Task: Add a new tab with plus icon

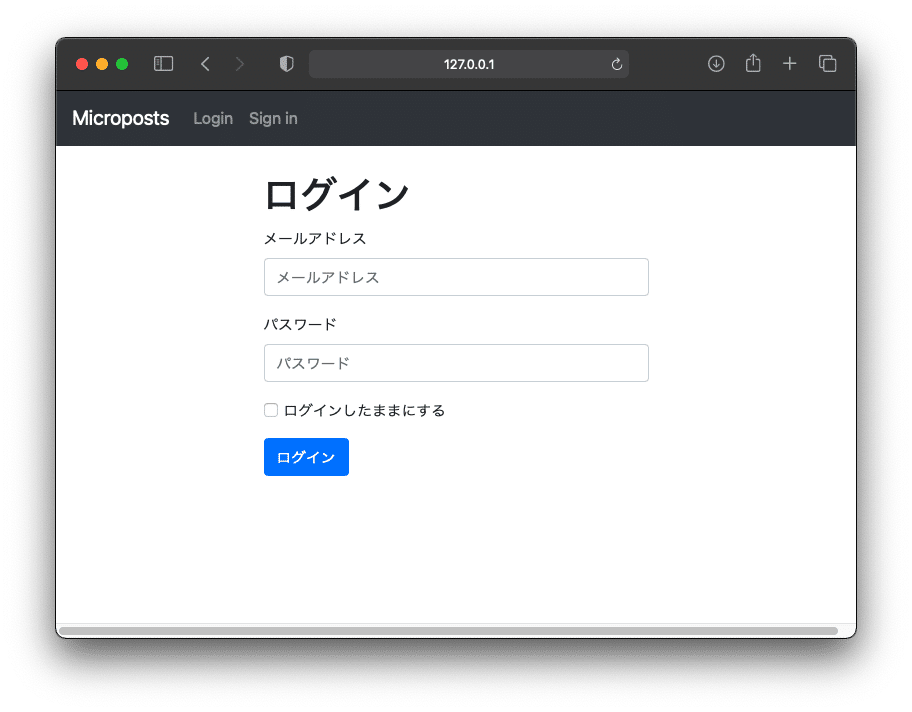Action: 789,63
